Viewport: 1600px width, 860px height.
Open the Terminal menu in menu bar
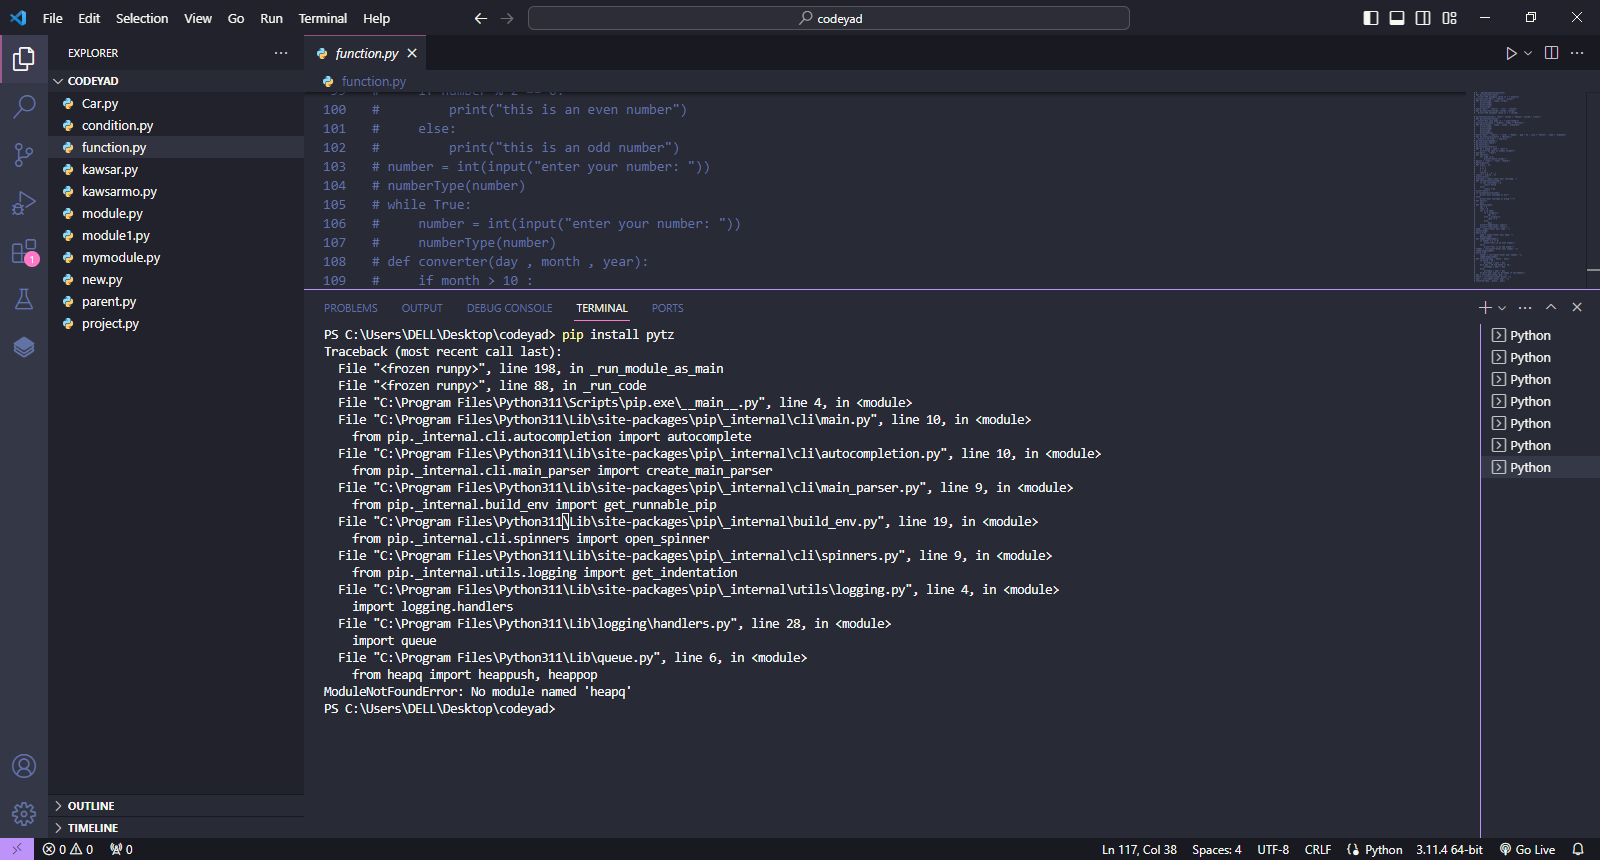point(322,18)
